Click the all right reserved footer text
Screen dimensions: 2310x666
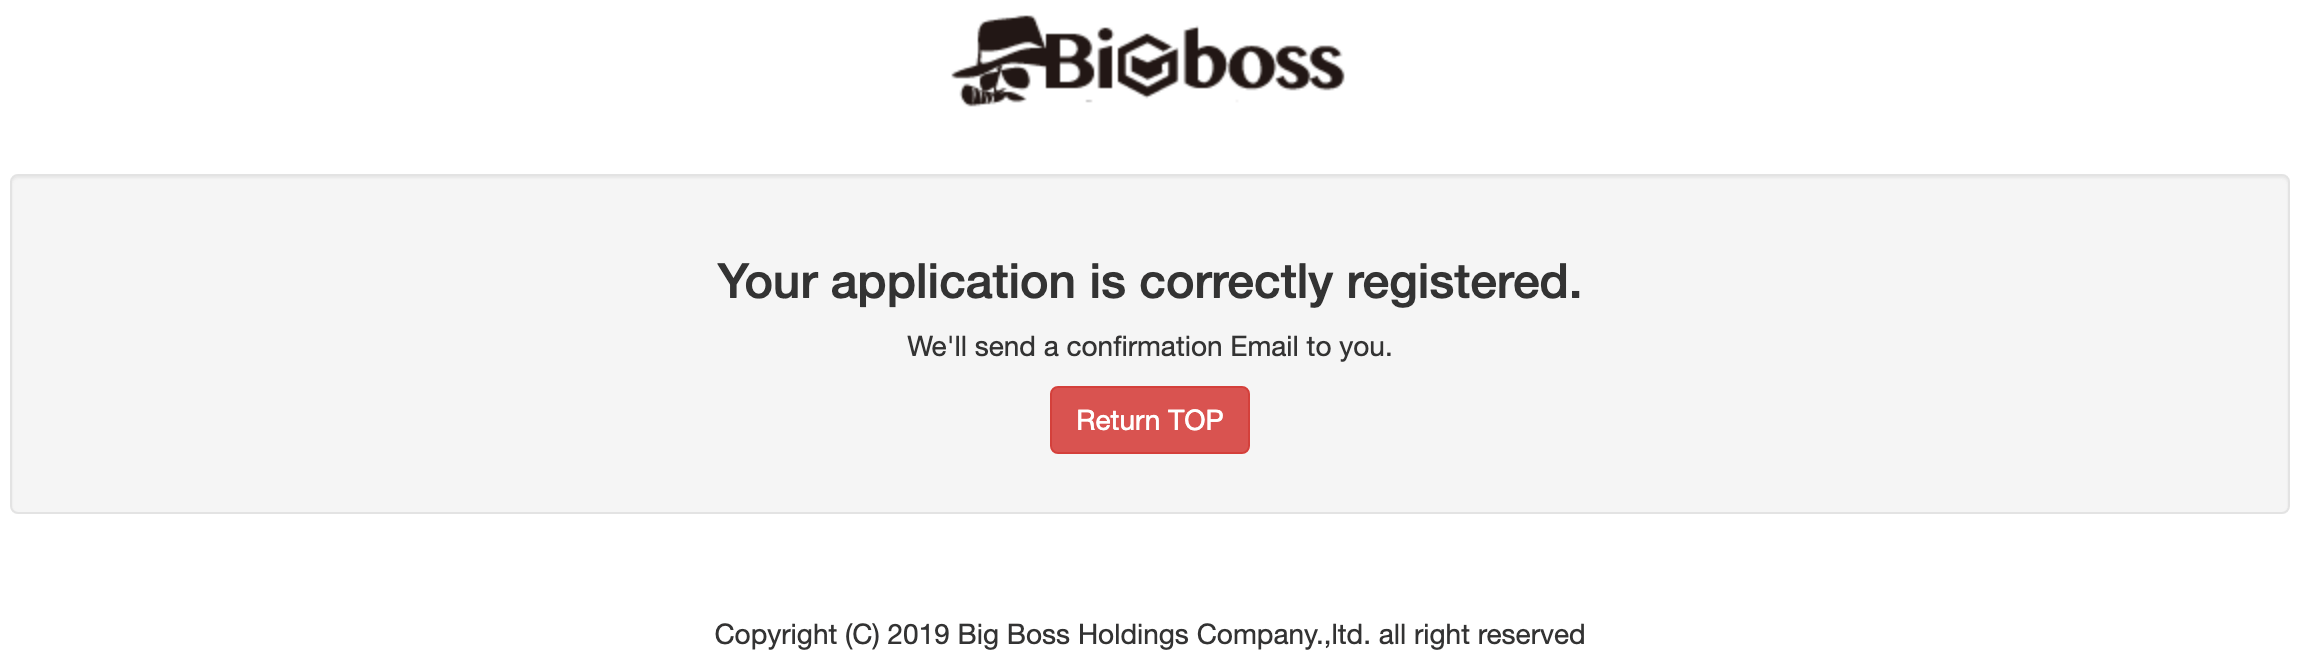click(x=1480, y=632)
